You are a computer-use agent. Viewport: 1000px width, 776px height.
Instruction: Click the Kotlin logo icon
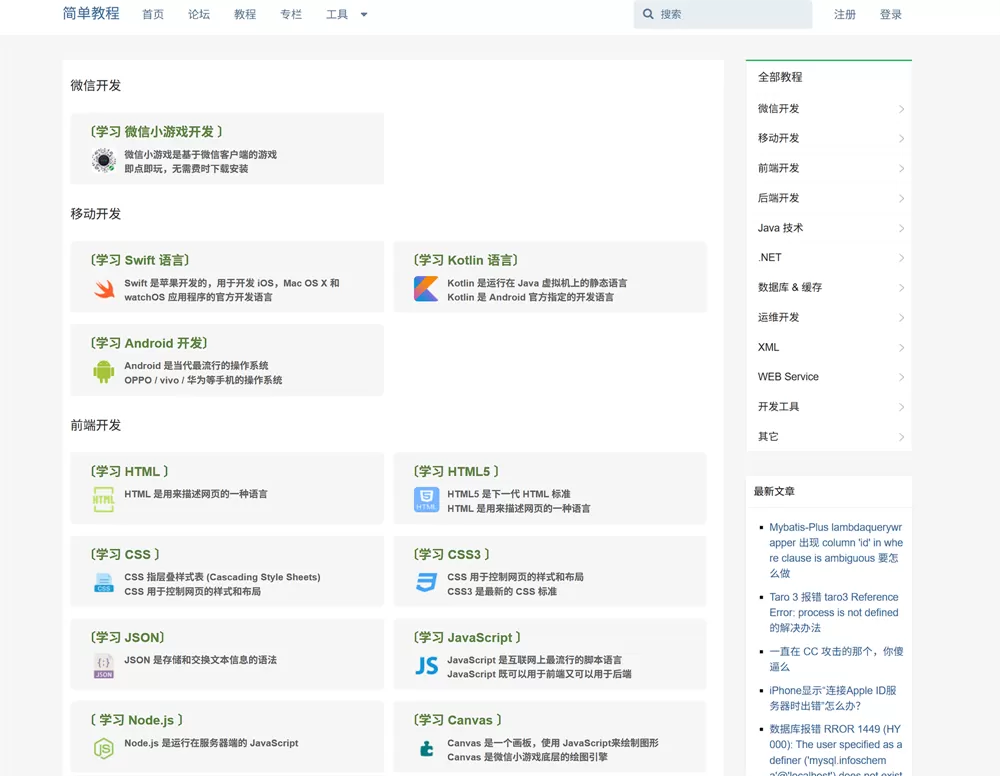tap(426, 290)
